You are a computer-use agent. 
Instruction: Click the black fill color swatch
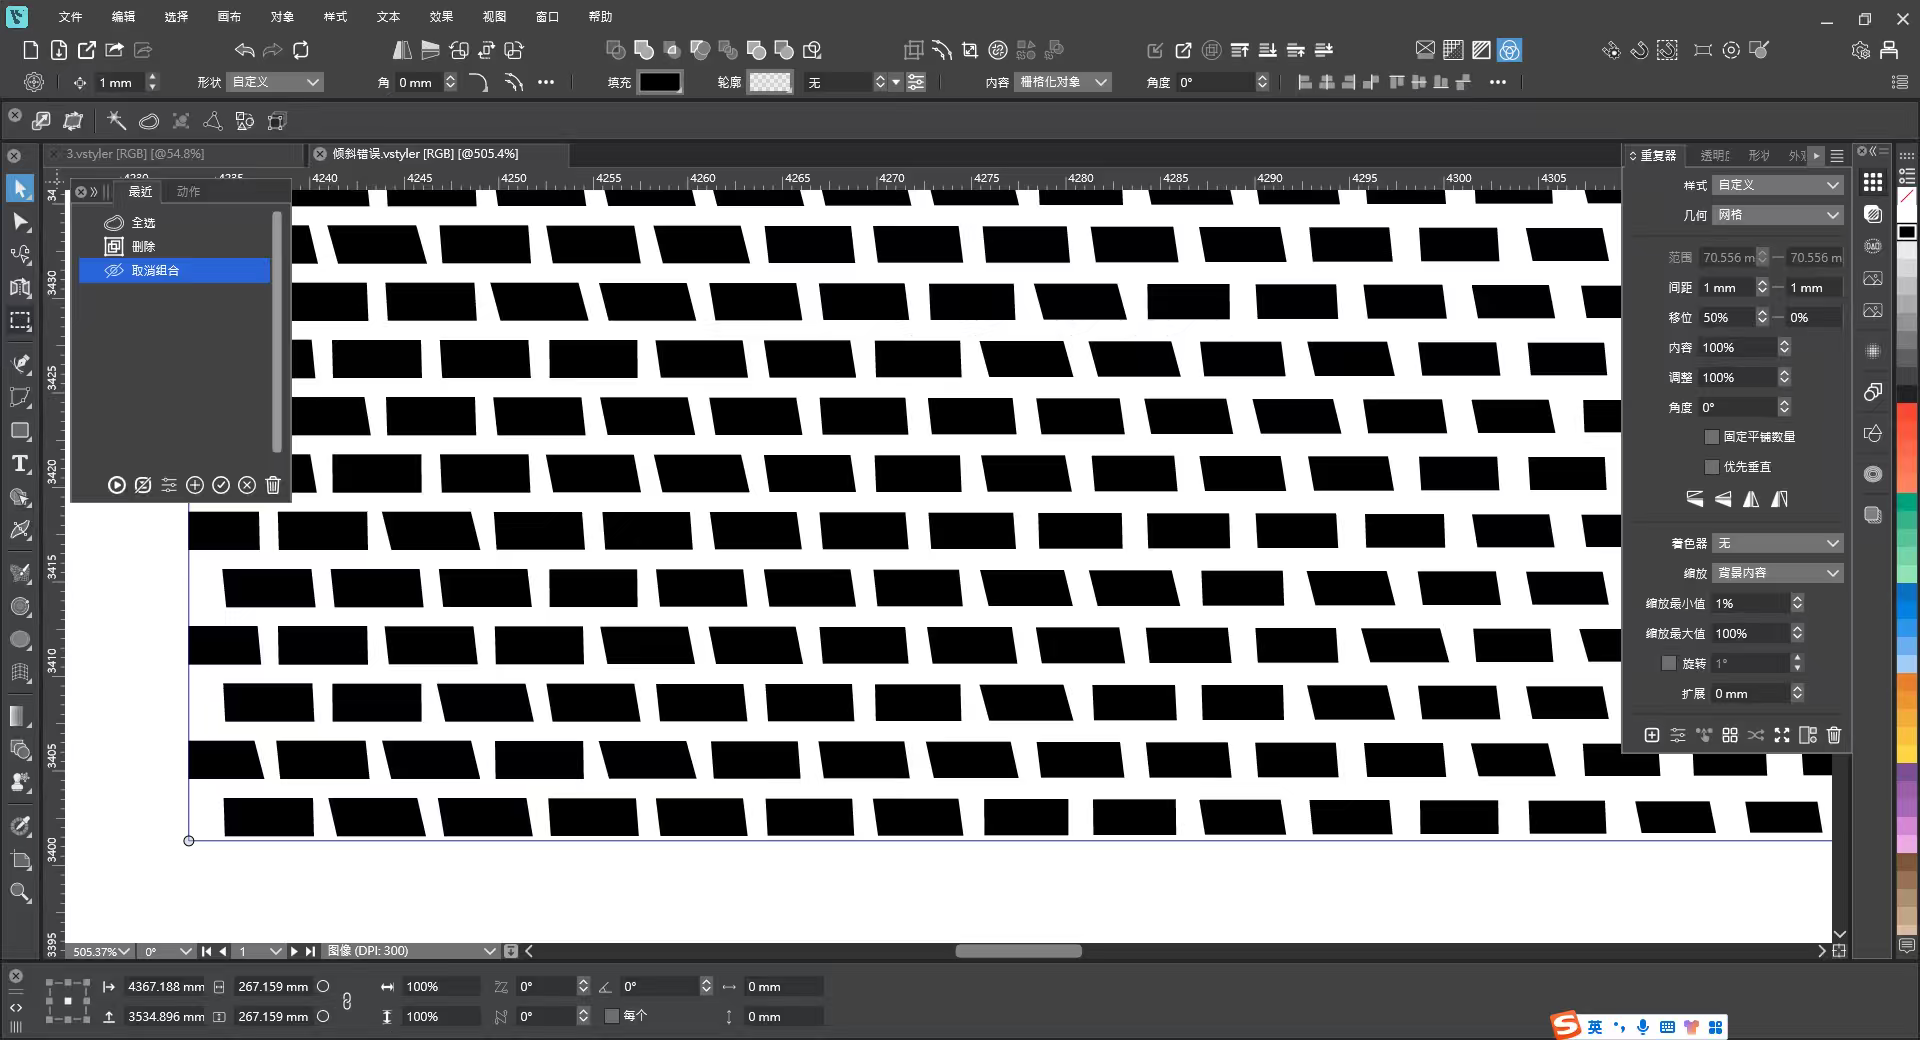(x=660, y=82)
